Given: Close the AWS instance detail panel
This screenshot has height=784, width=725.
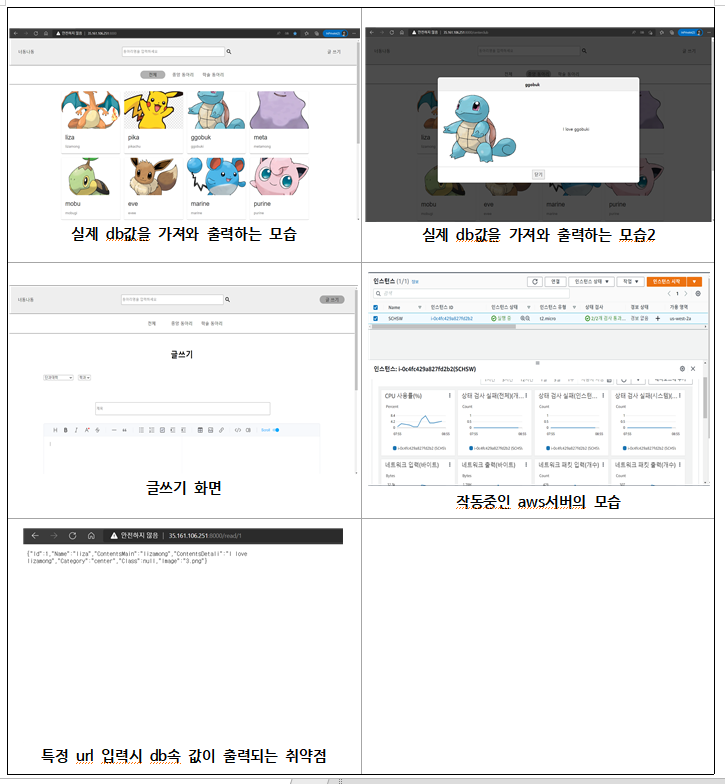Looking at the screenshot, I should [693, 368].
